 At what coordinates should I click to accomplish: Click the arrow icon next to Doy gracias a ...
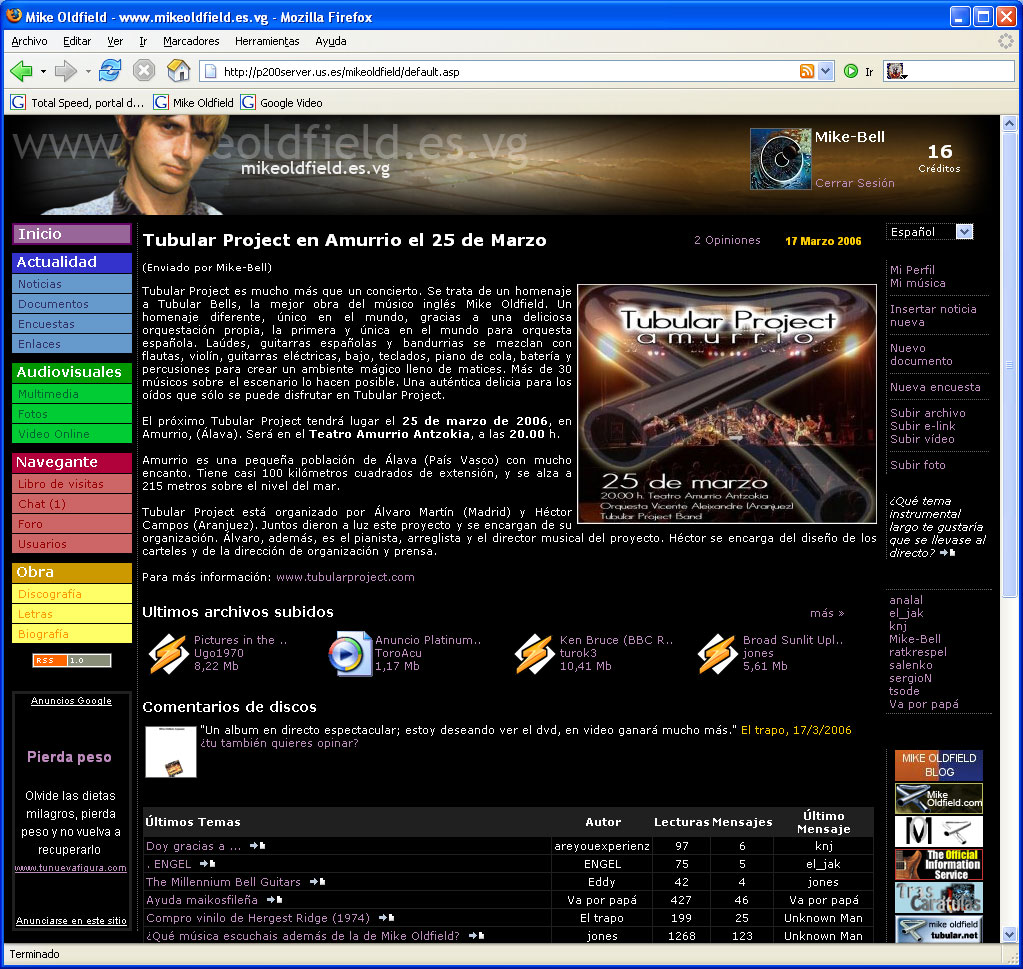[x=257, y=846]
